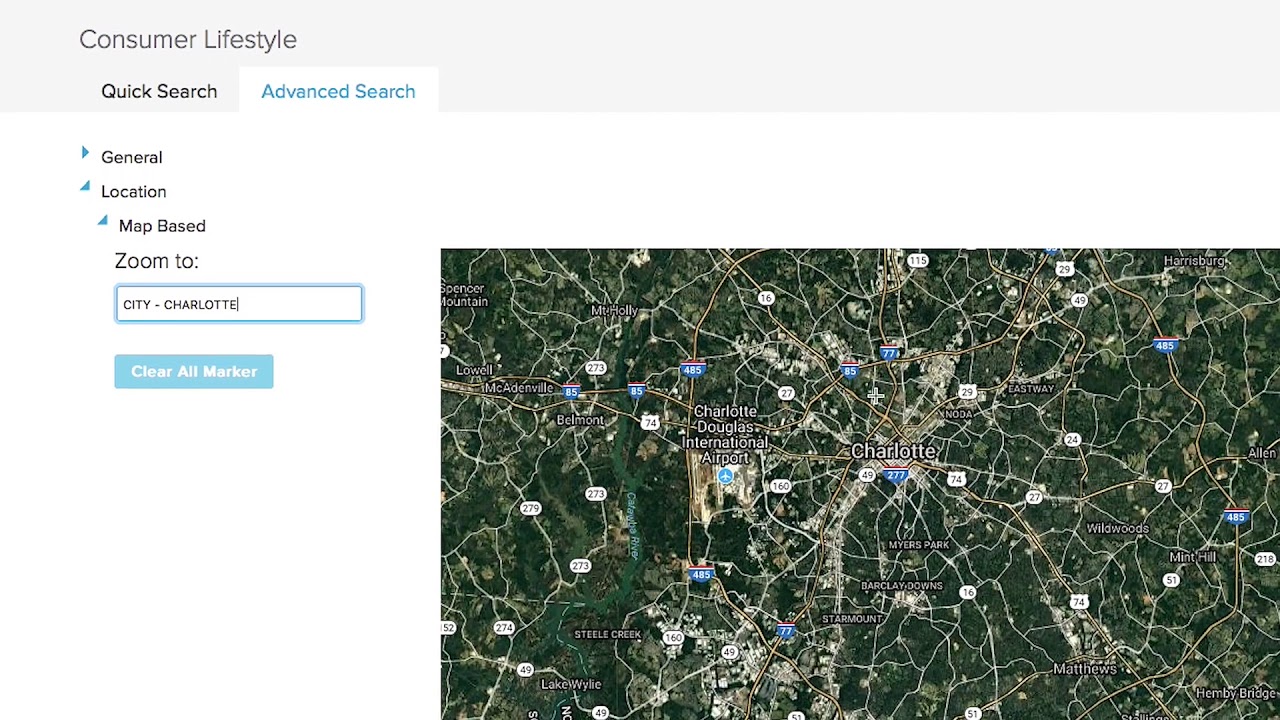
Task: Click the Starmount label on the map
Action: pyautogui.click(x=852, y=619)
